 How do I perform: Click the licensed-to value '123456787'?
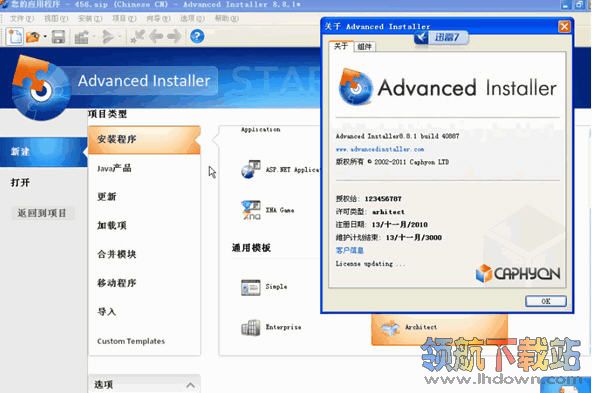click(383, 199)
